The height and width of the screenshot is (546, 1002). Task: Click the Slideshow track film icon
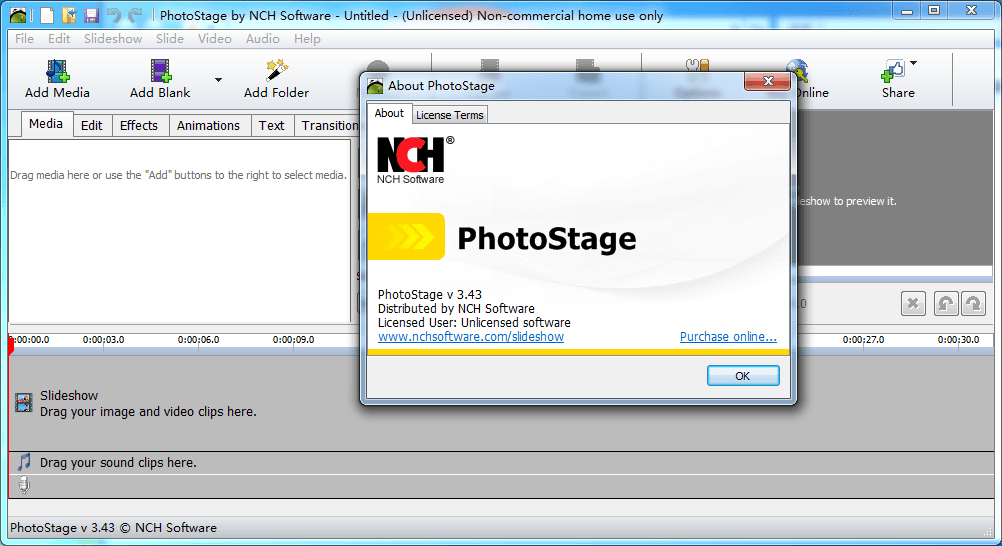[x=24, y=402]
